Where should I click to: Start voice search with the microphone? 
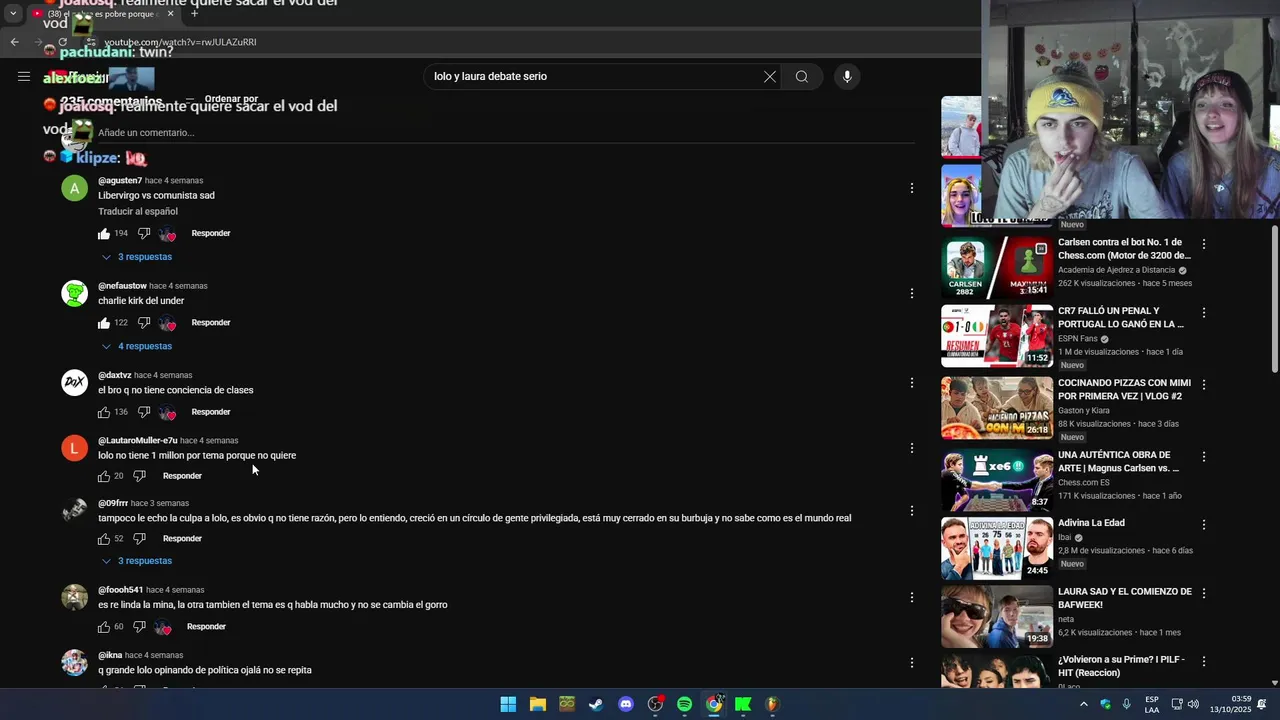click(x=847, y=77)
